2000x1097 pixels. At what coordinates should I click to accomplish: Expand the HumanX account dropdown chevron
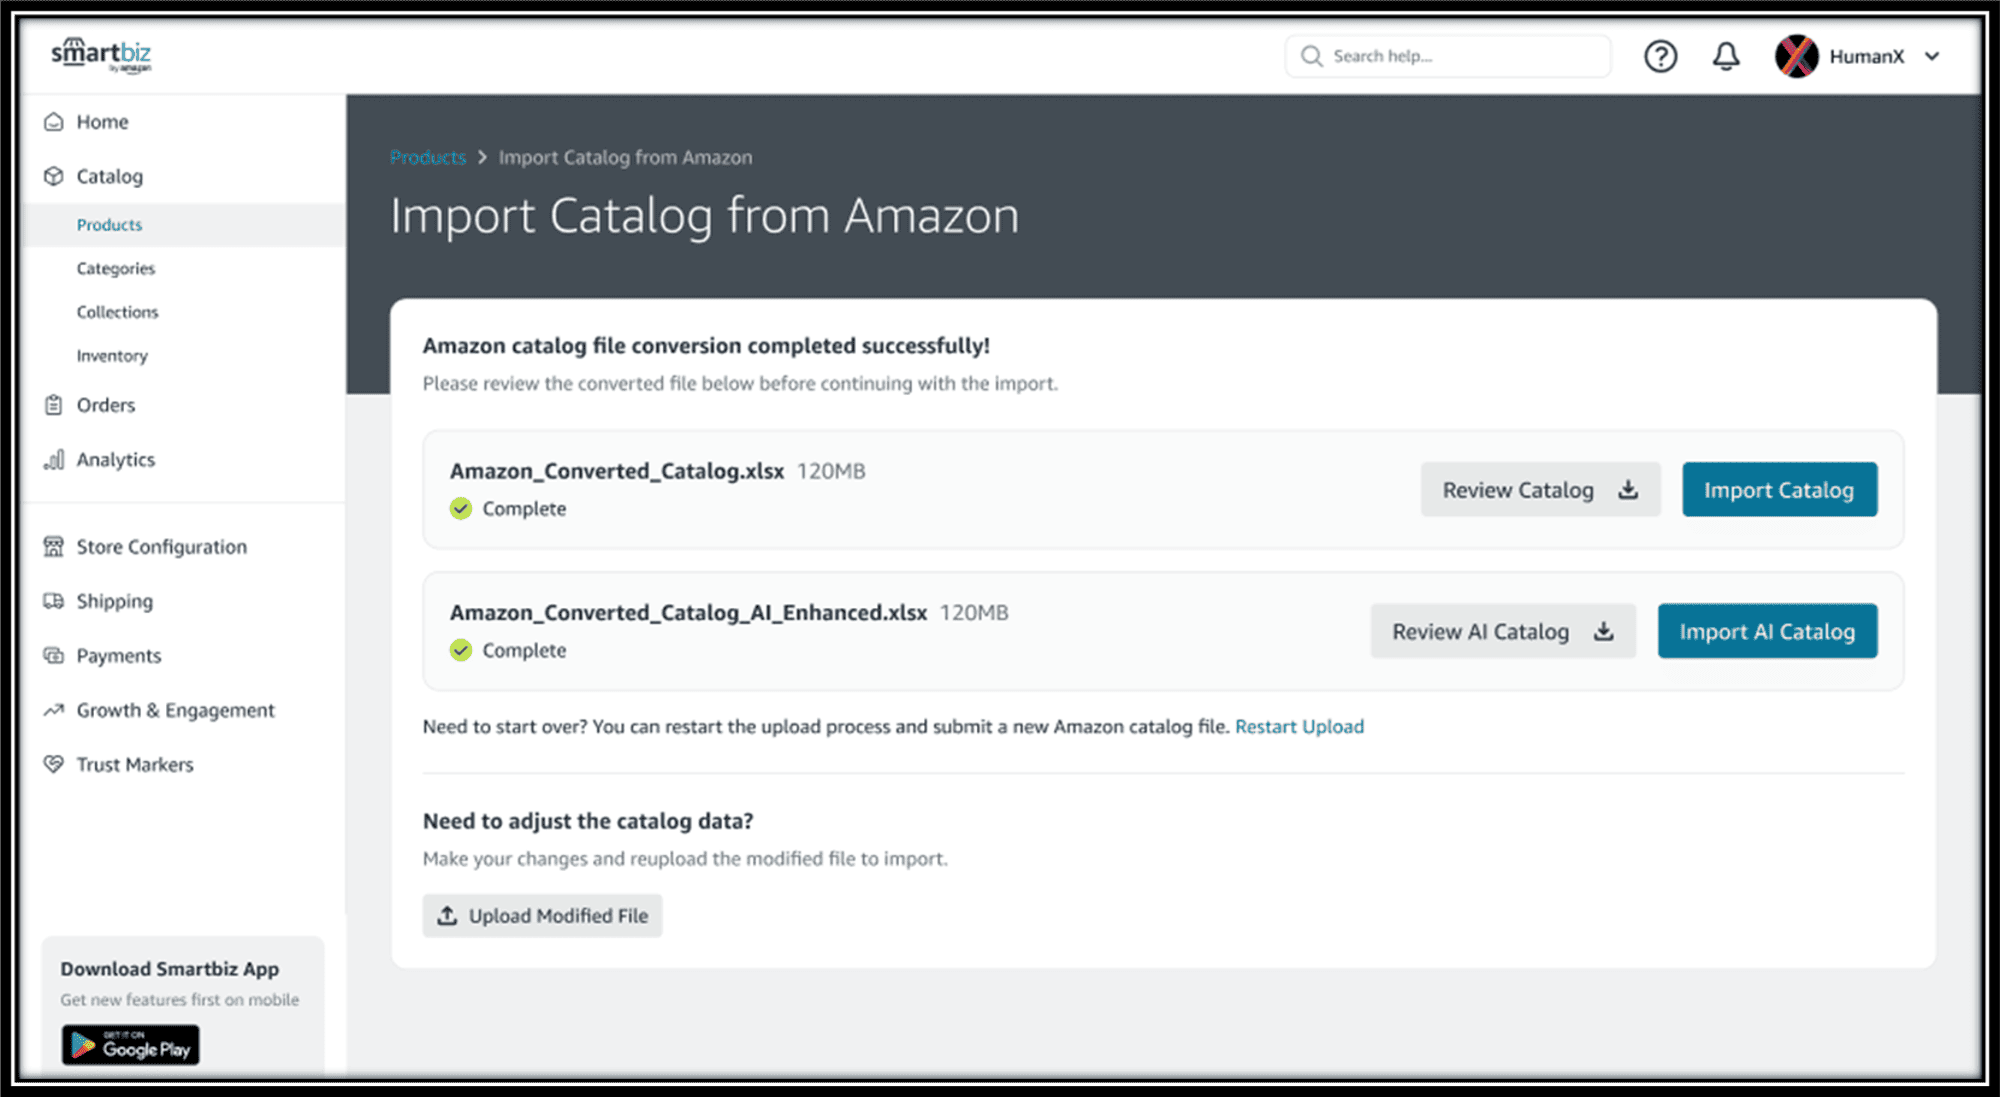(x=1932, y=56)
